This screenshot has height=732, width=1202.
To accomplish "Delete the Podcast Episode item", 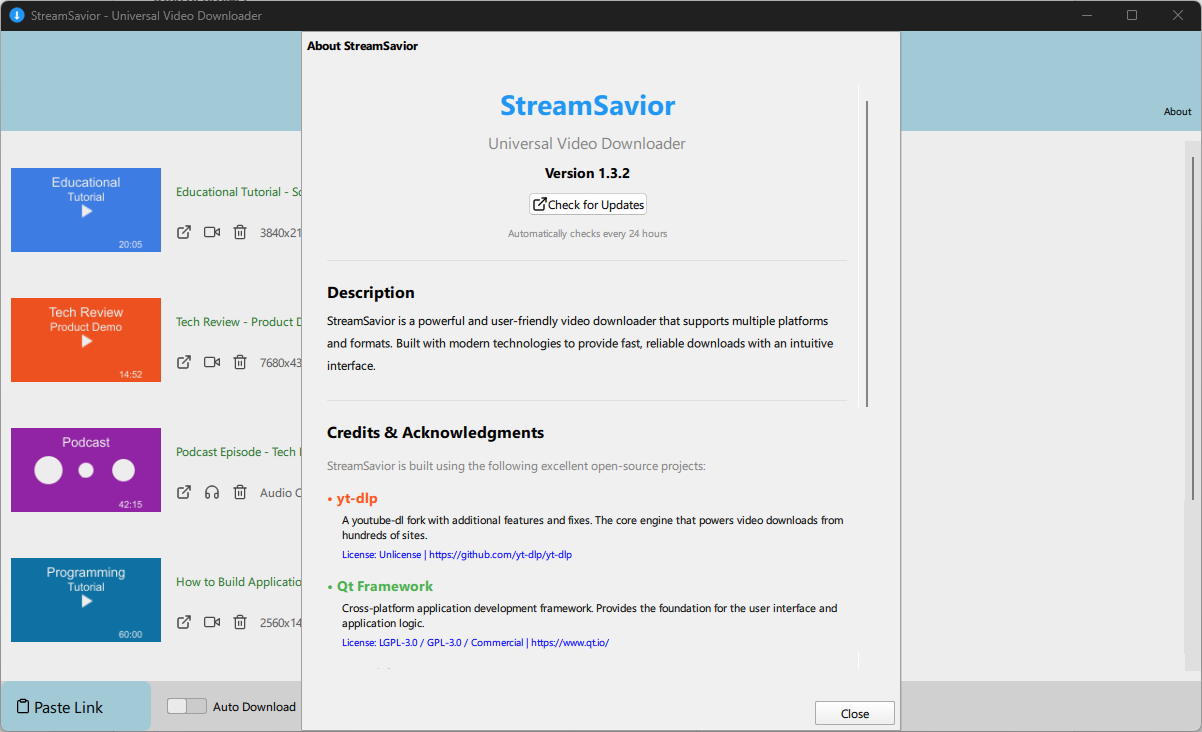I will [x=240, y=492].
